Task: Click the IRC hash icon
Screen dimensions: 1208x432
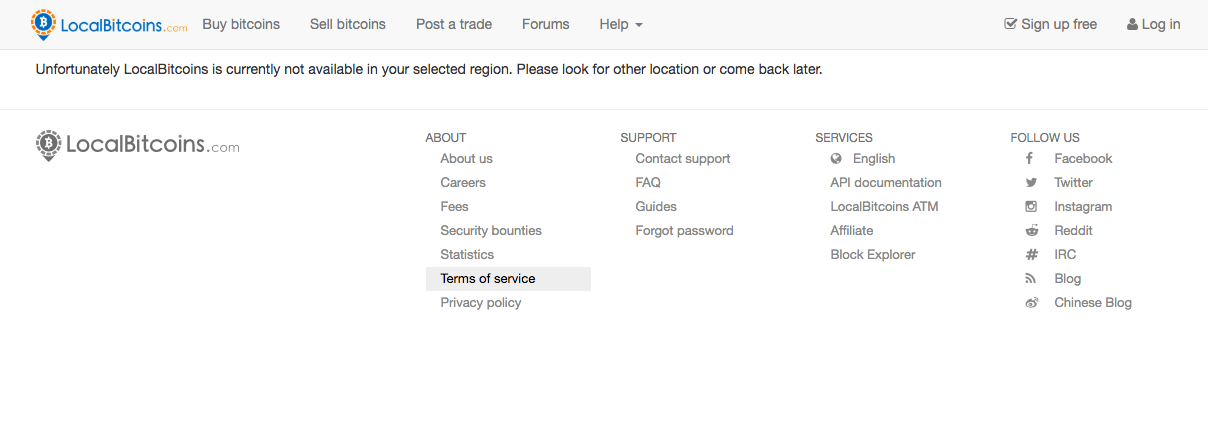Action: pyautogui.click(x=1031, y=255)
